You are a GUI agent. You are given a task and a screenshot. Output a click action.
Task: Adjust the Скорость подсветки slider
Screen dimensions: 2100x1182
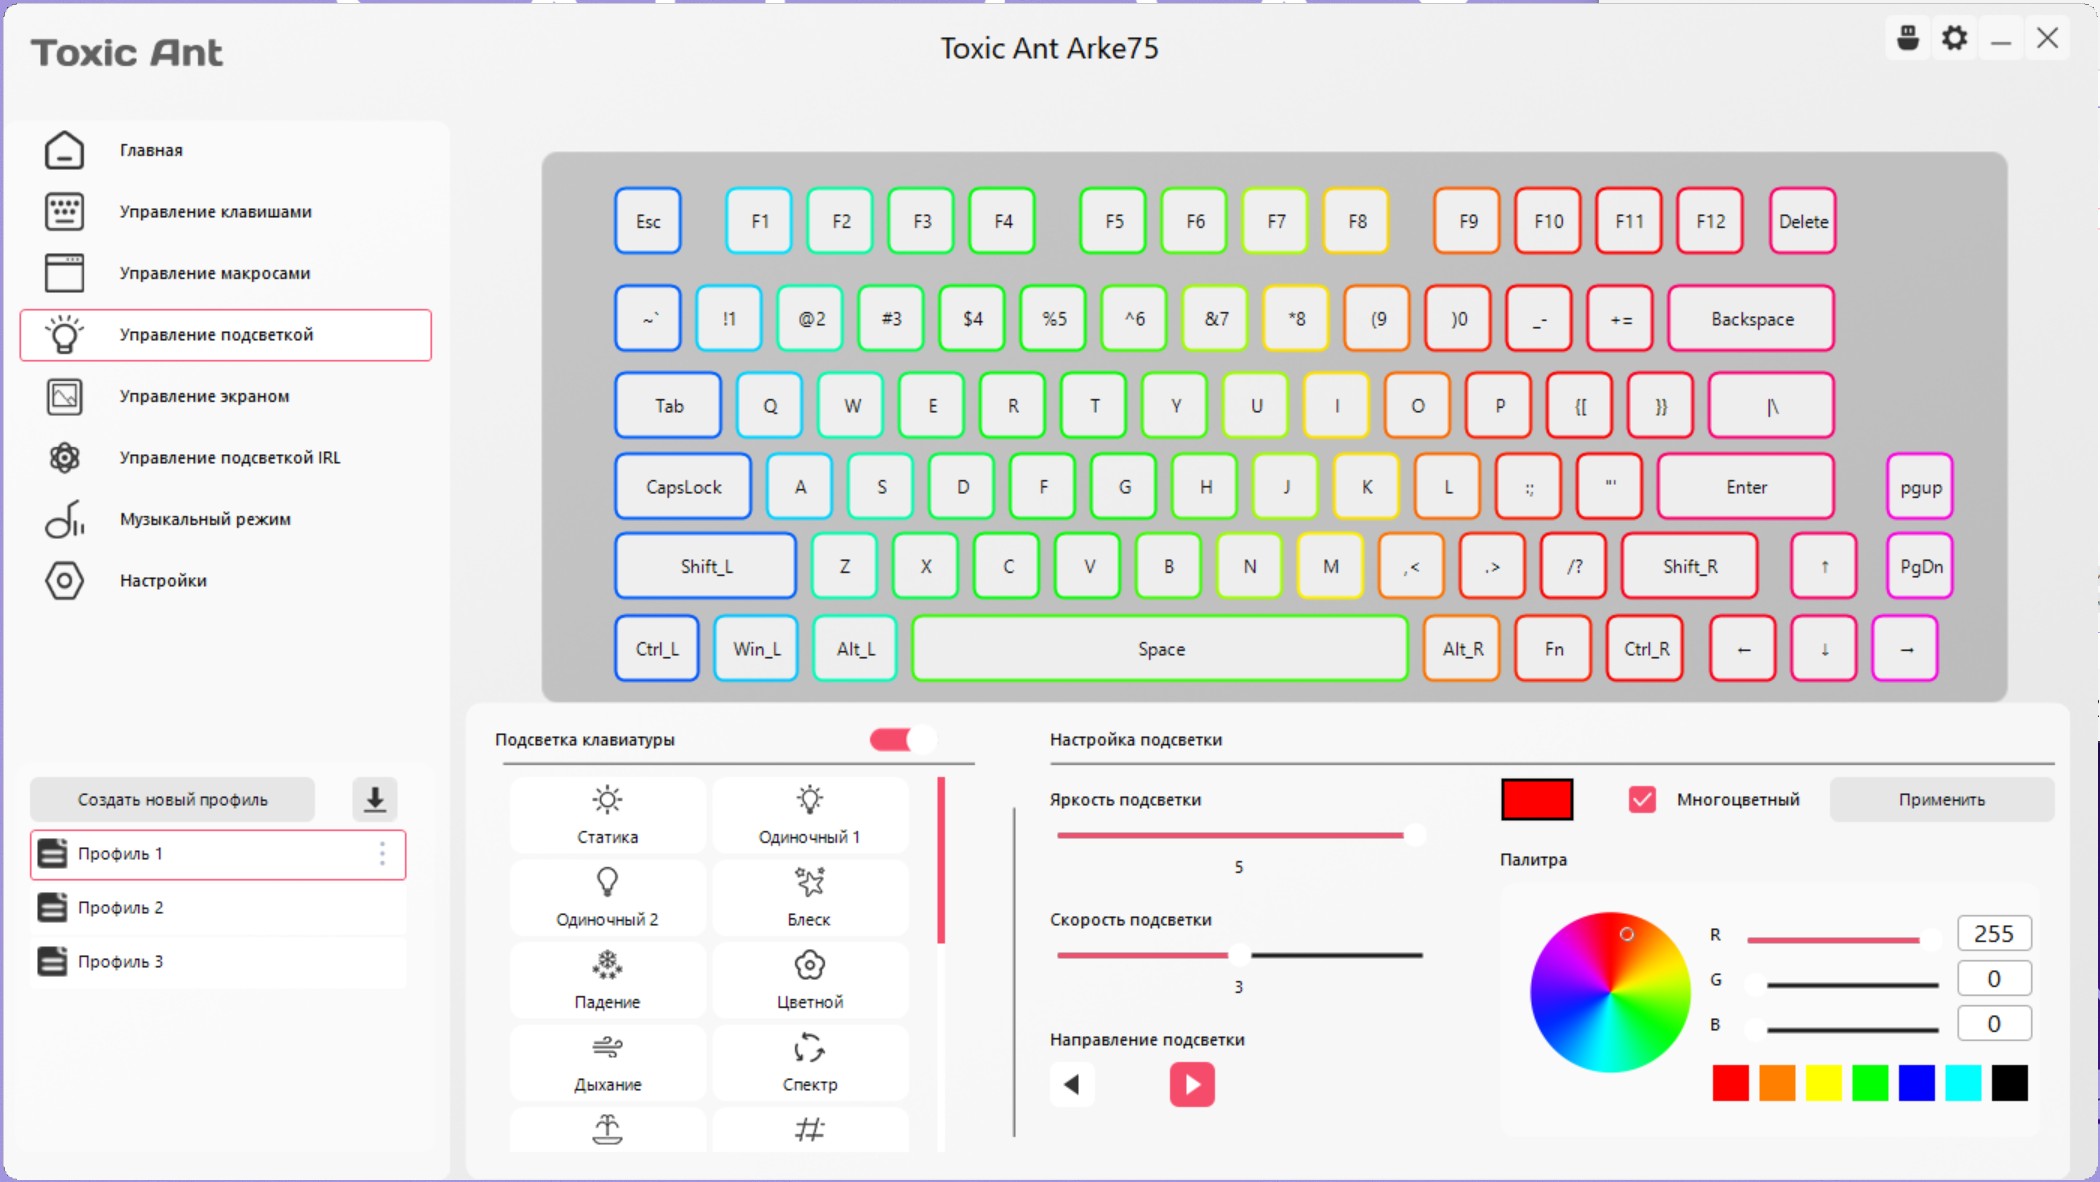(1240, 955)
